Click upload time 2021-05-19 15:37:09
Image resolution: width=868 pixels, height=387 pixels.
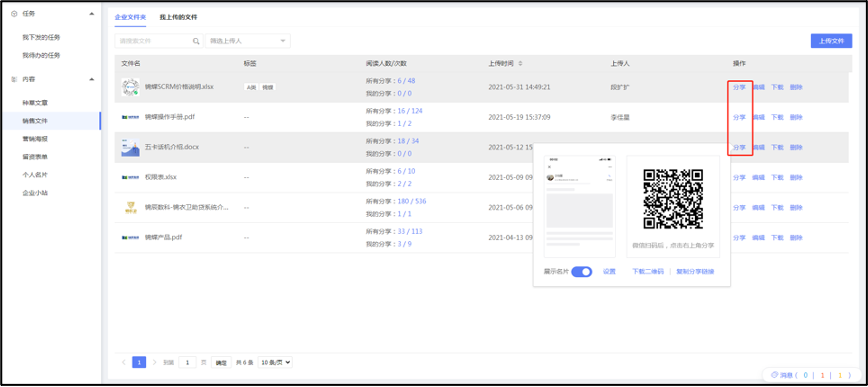click(519, 117)
